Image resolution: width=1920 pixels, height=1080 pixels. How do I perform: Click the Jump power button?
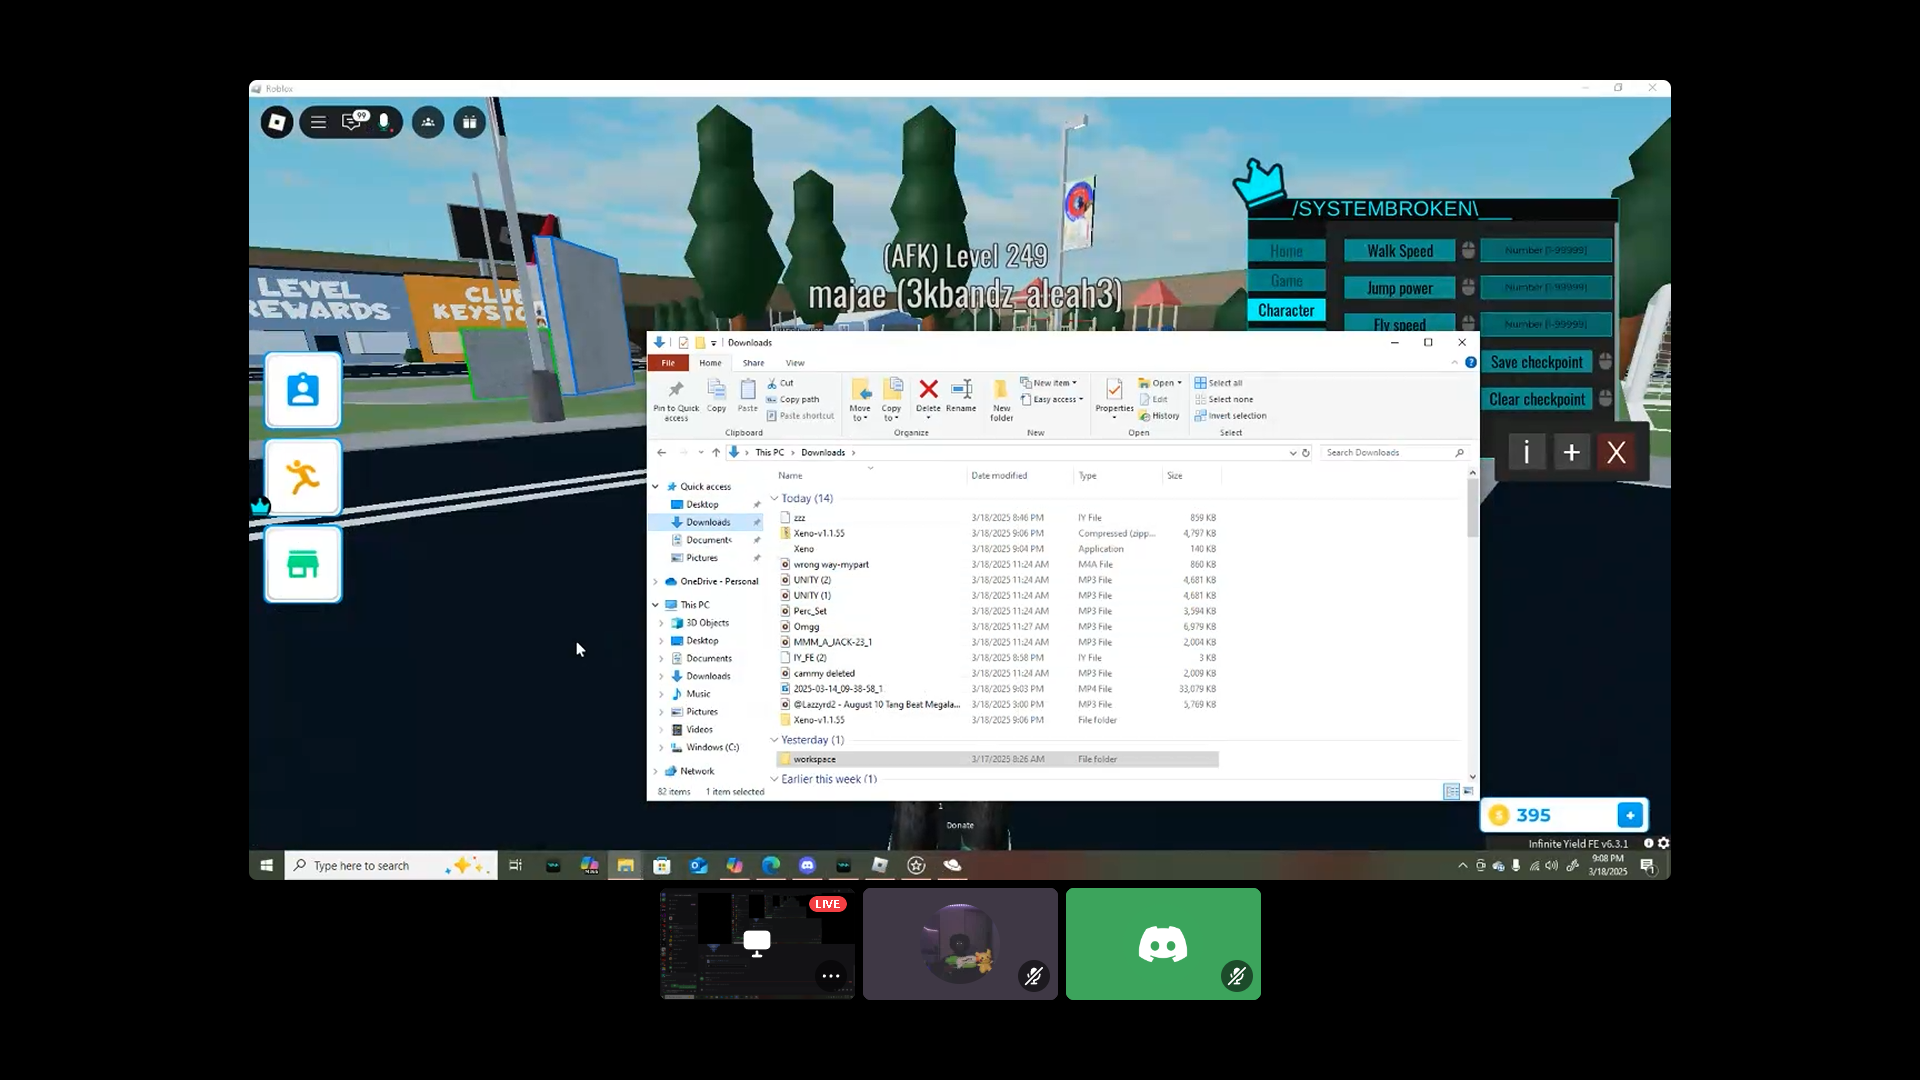[1400, 288]
